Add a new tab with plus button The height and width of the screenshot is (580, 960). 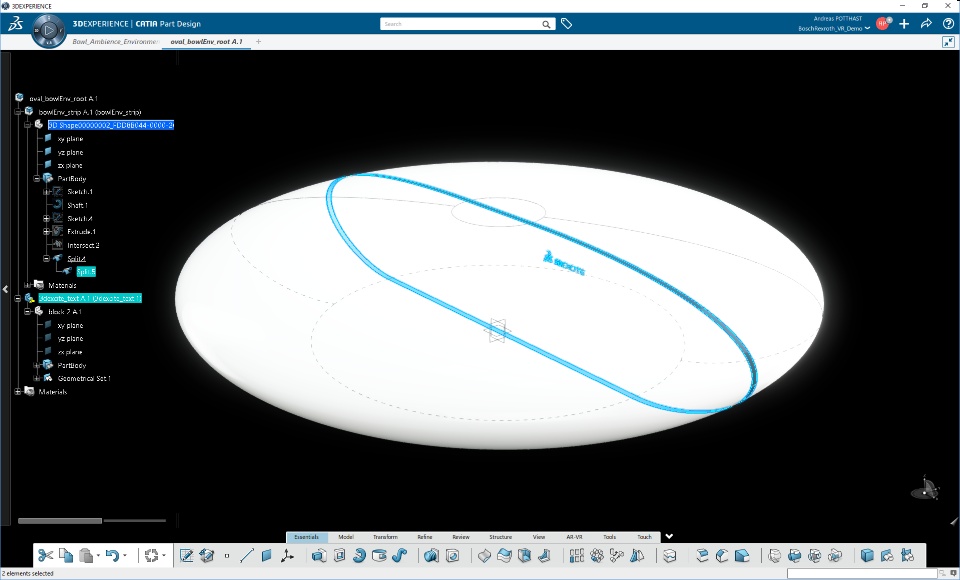point(258,42)
